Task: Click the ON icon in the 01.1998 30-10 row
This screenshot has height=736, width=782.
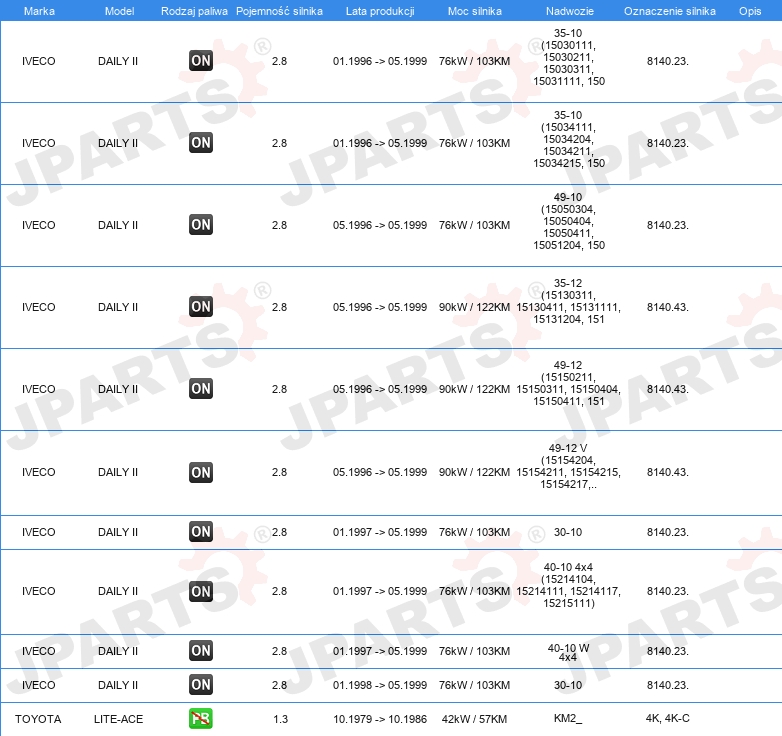Action: click(x=201, y=685)
